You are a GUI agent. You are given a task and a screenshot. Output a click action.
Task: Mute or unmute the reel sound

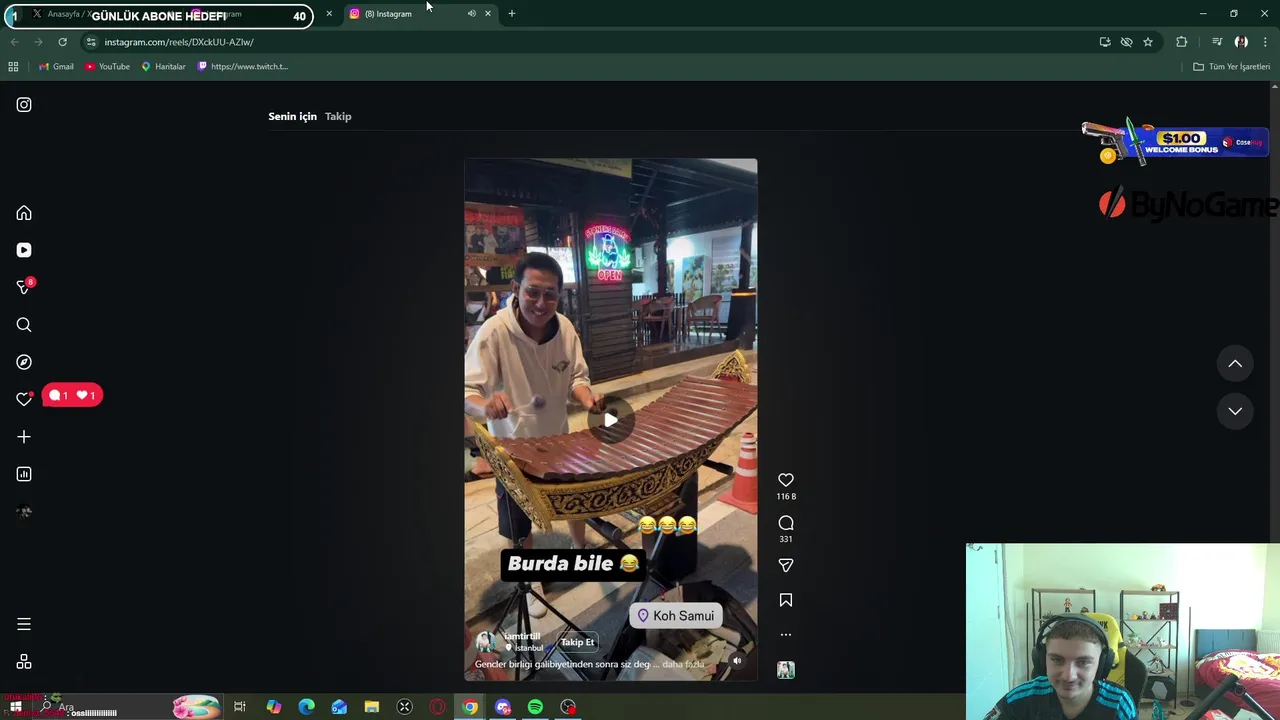[737, 660]
